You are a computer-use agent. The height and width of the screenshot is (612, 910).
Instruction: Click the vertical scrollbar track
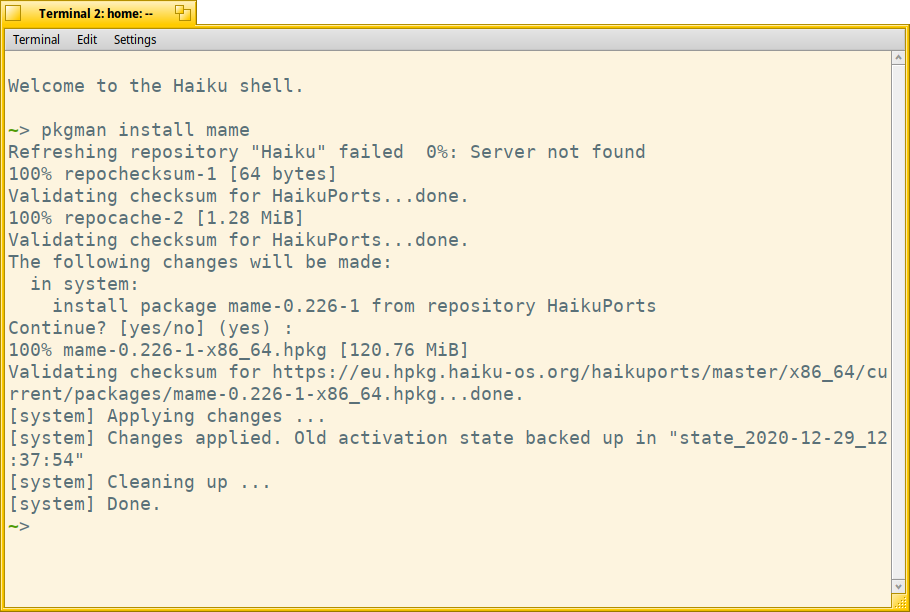[898, 322]
